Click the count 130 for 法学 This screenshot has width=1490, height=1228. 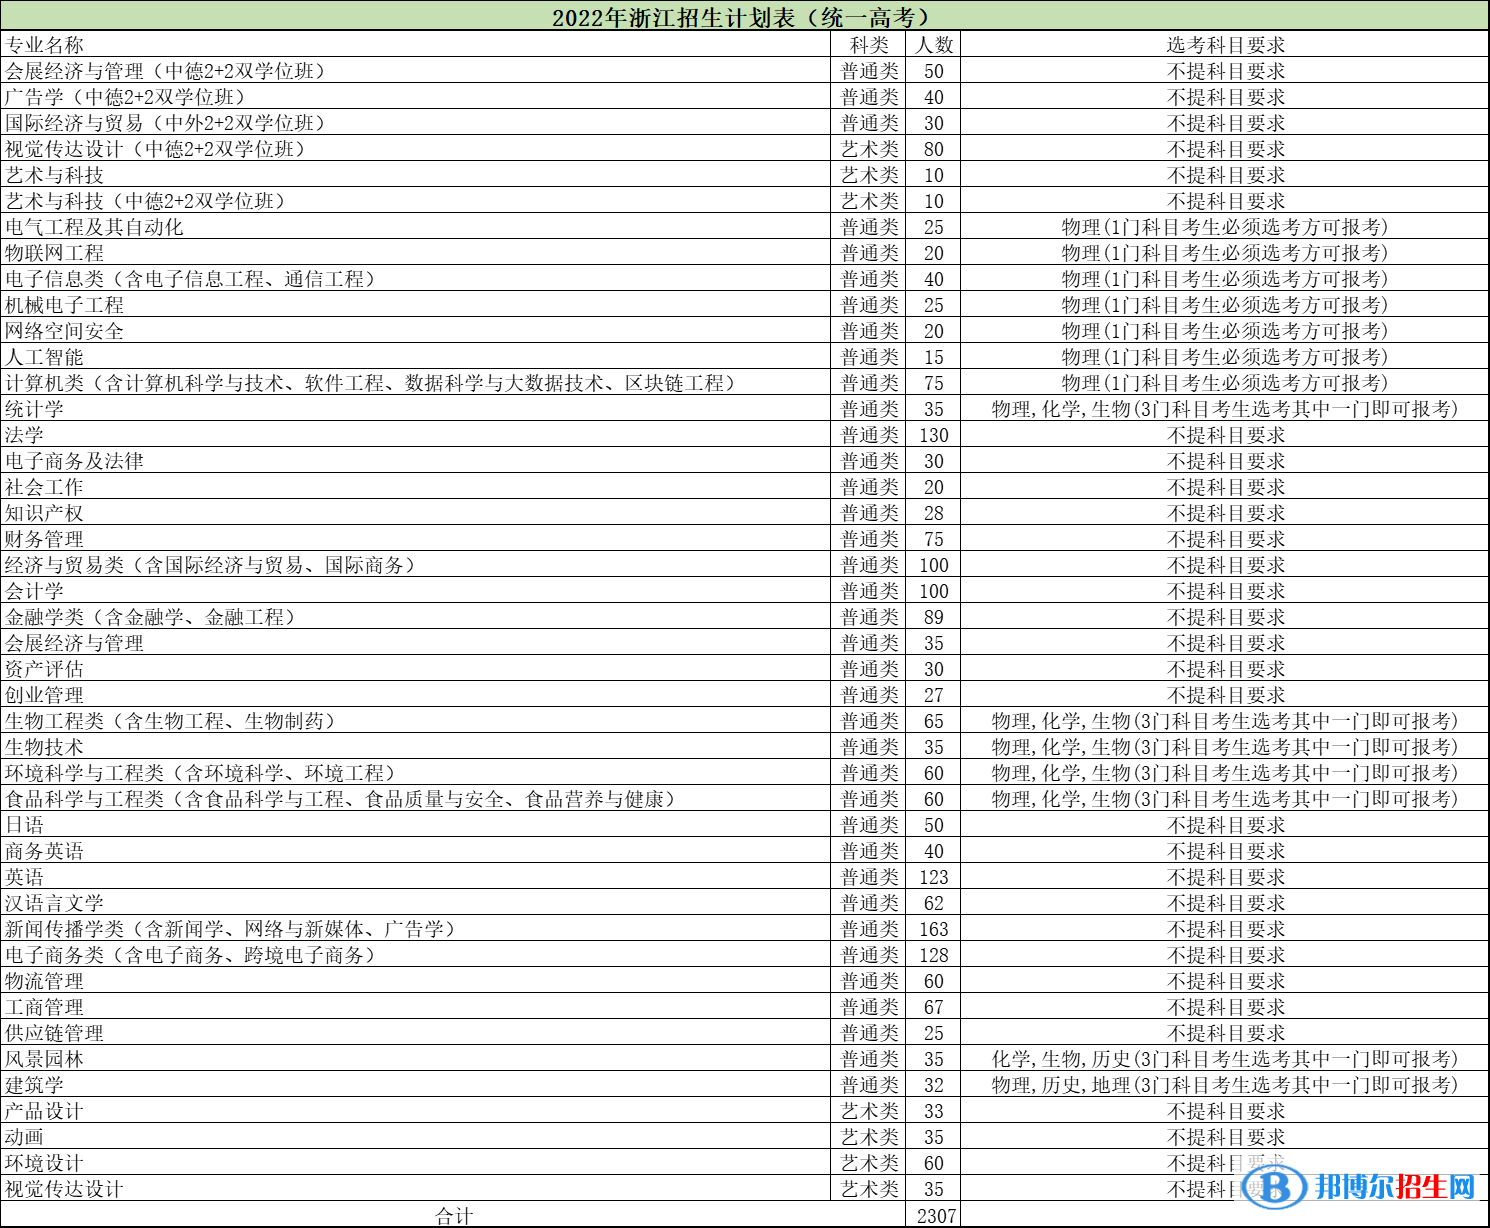click(x=934, y=434)
